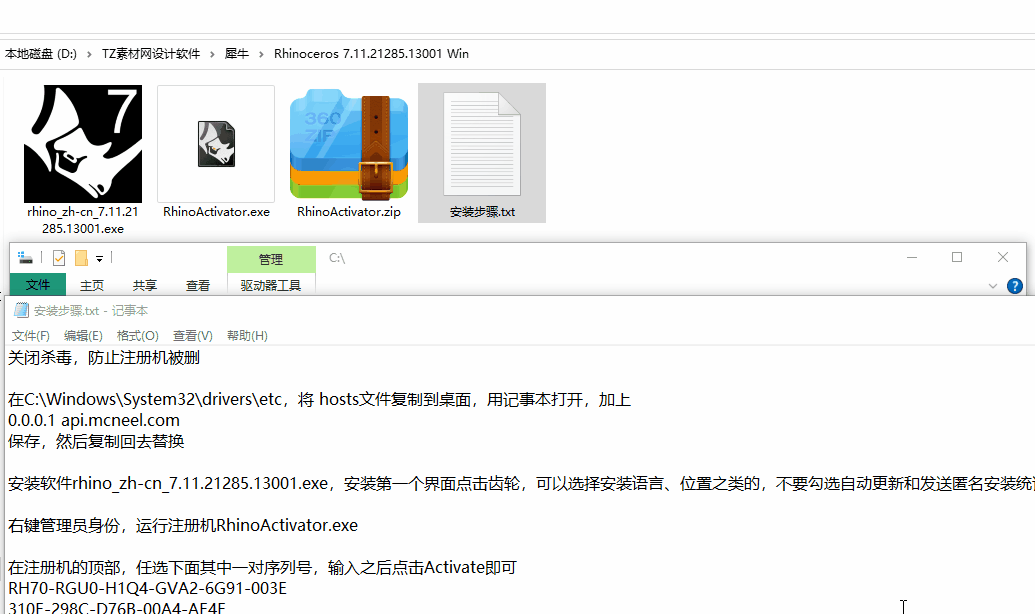1035x614 pixels.
Task: Select the 安装步骤.txt file
Action: pyautogui.click(x=482, y=153)
